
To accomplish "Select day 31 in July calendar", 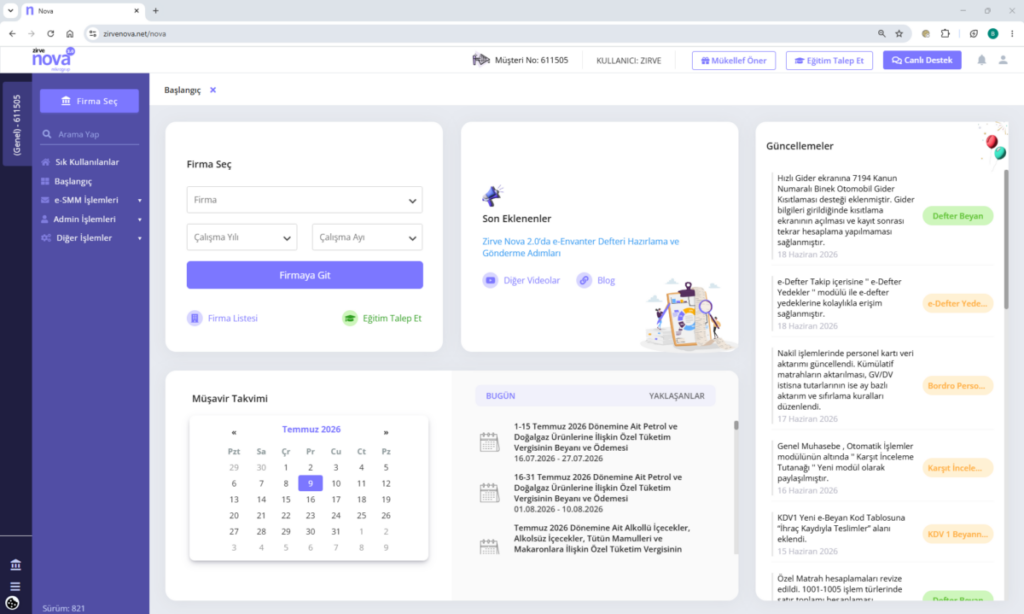I will (336, 532).
